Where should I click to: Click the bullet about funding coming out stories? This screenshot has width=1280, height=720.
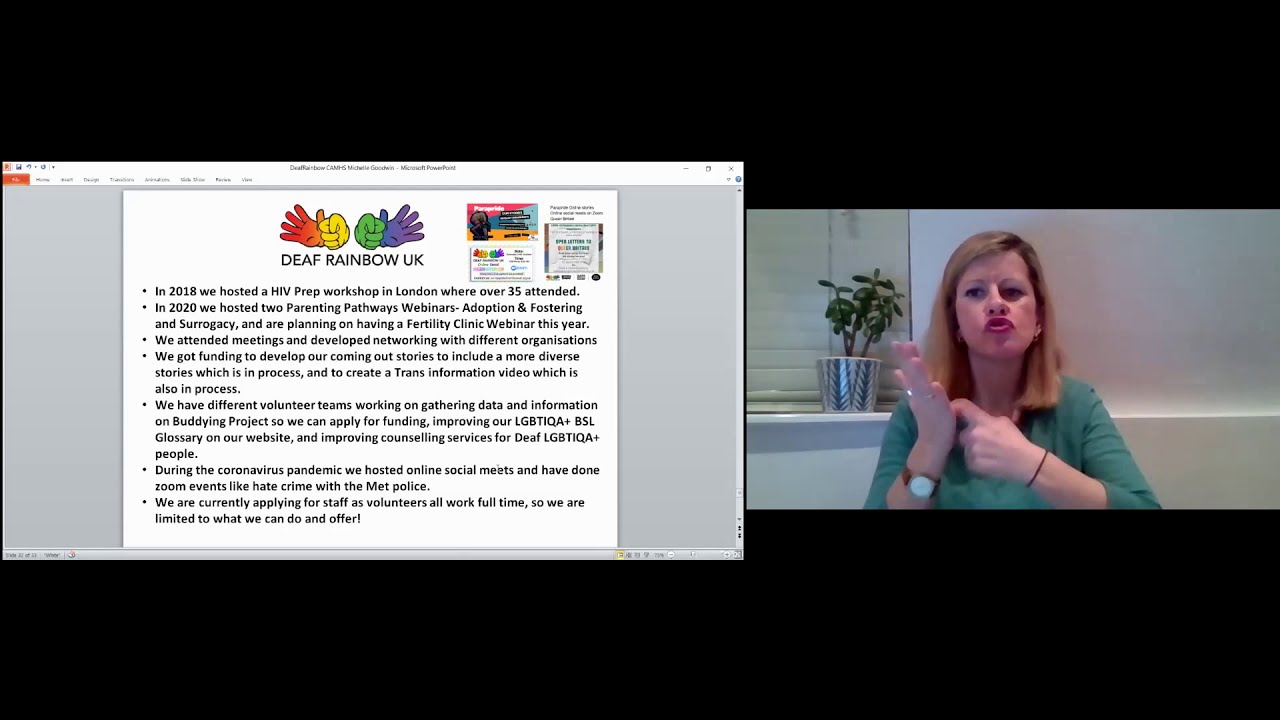pyautogui.click(x=366, y=372)
